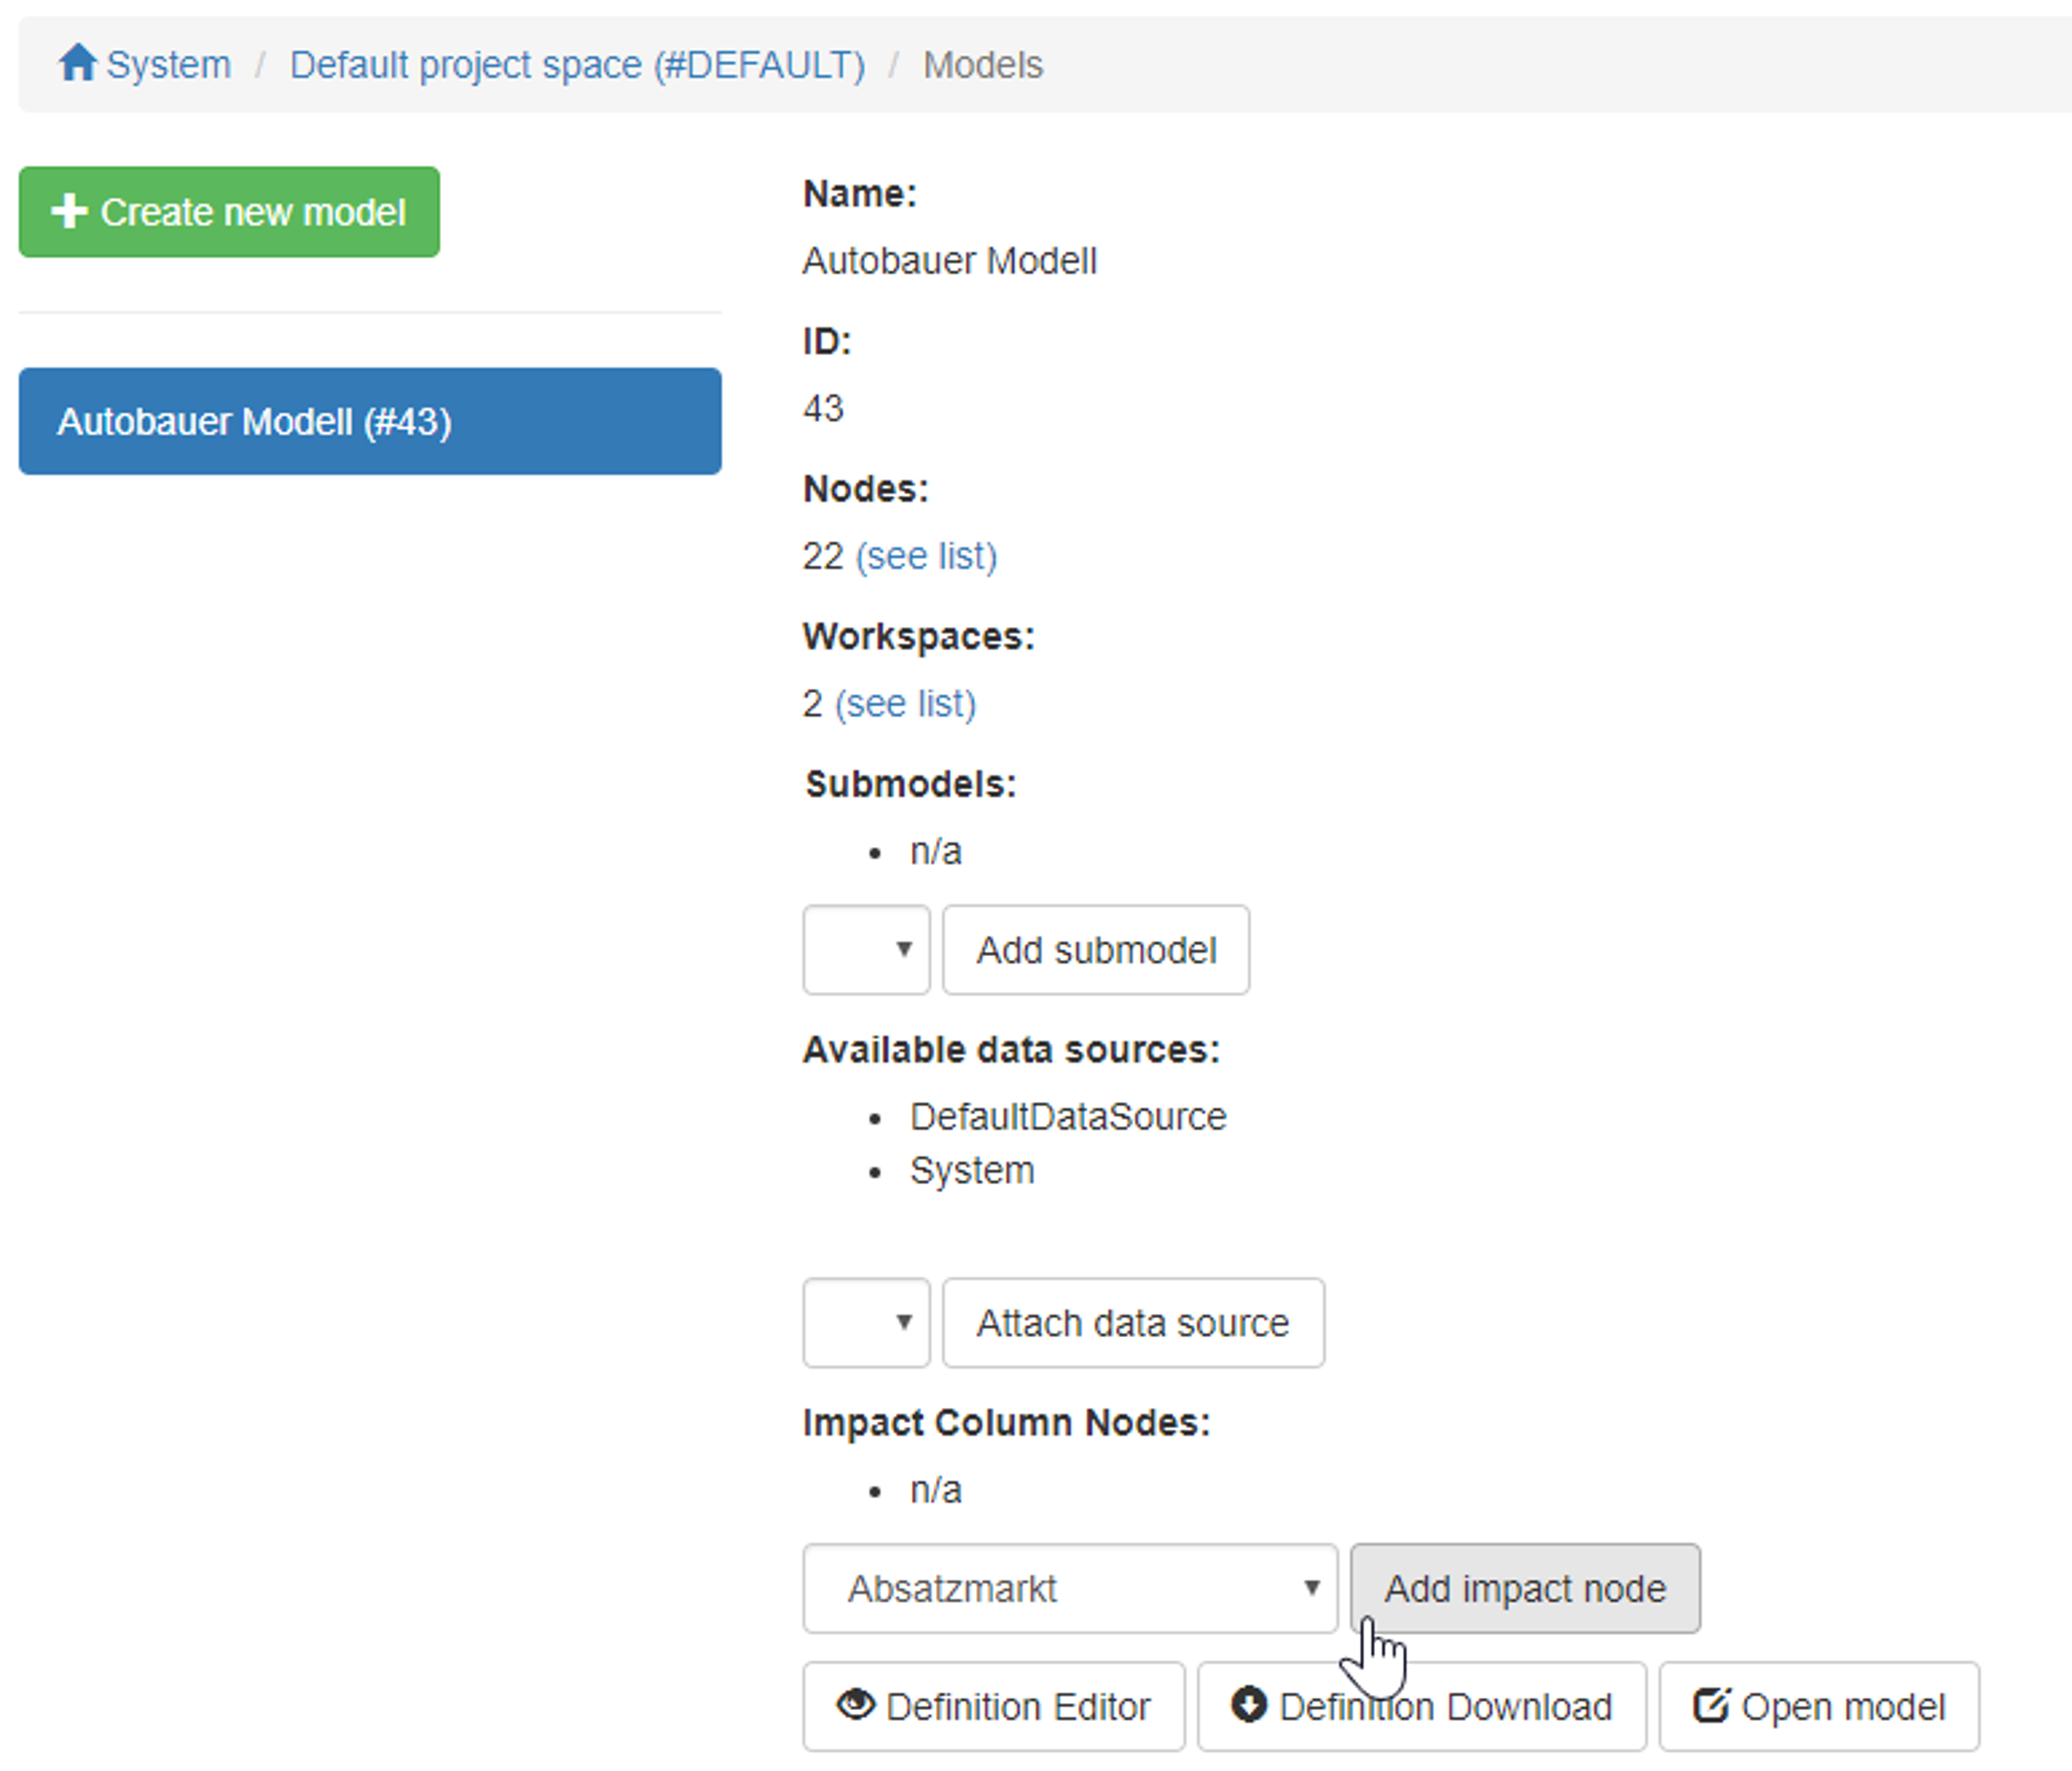2072x1771 pixels.
Task: Open the submodel selection dropdown
Action: click(866, 949)
